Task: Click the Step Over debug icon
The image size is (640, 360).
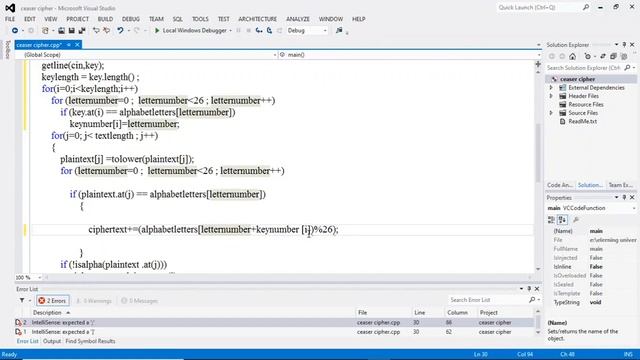Action: [x=269, y=31]
